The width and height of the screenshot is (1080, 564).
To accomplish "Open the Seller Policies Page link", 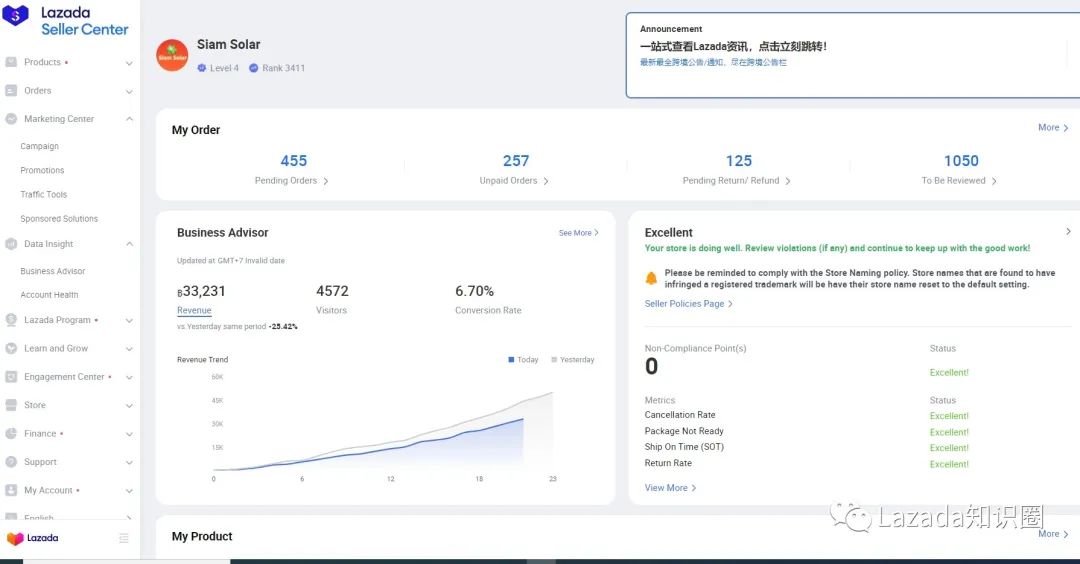I will tap(688, 304).
